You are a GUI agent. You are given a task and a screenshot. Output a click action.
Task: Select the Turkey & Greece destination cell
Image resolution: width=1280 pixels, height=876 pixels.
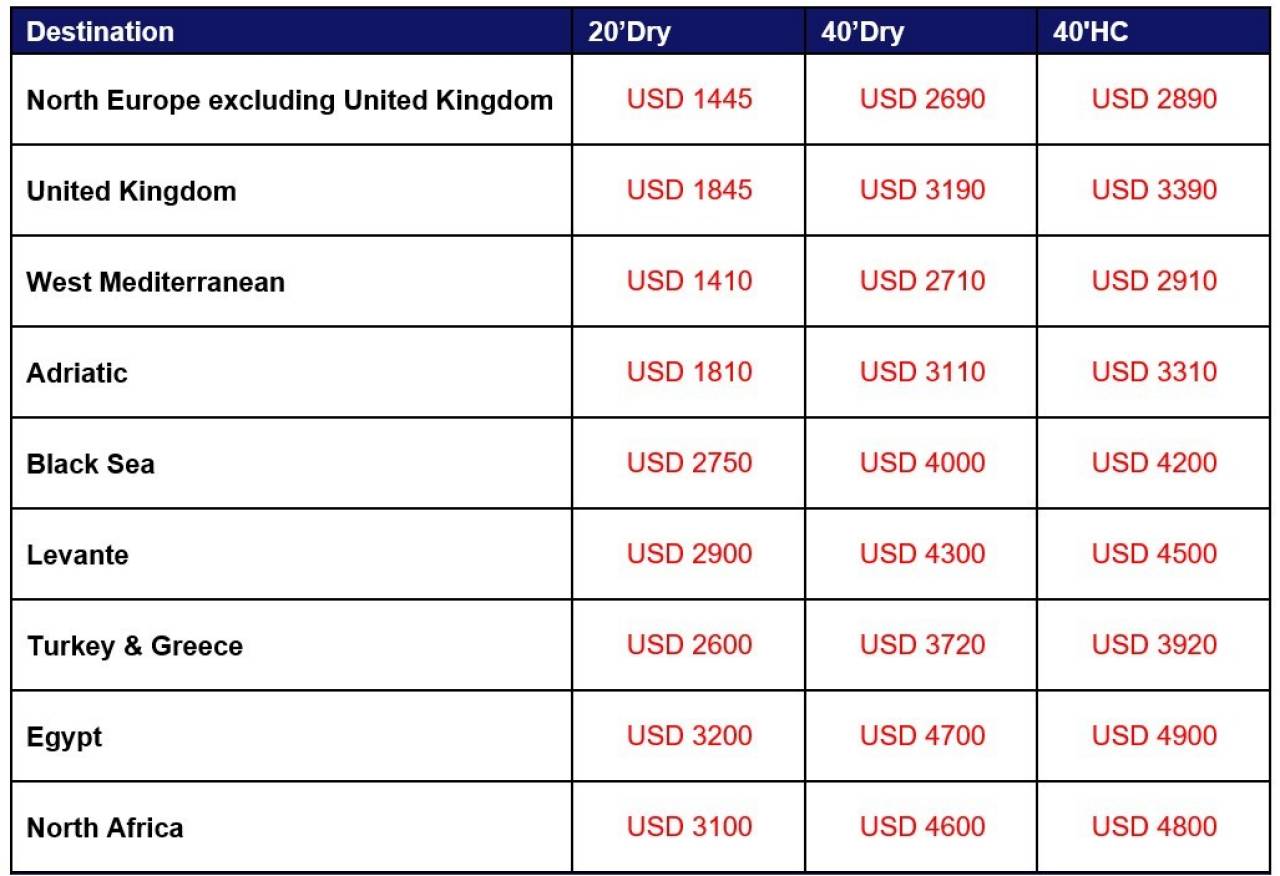pyautogui.click(x=292, y=646)
